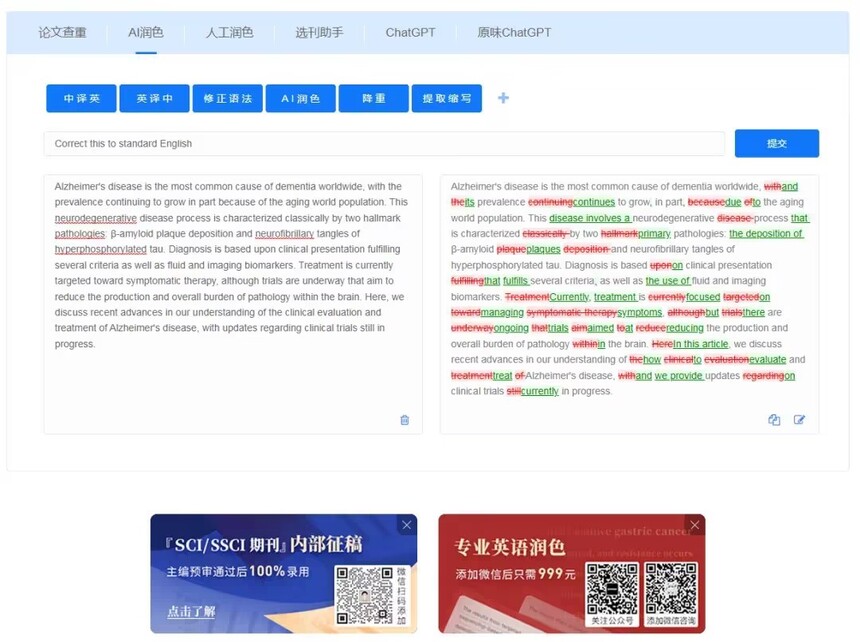Close the SCI/SSCI blue banner ad
This screenshot has height=642, width=860.
[406, 525]
